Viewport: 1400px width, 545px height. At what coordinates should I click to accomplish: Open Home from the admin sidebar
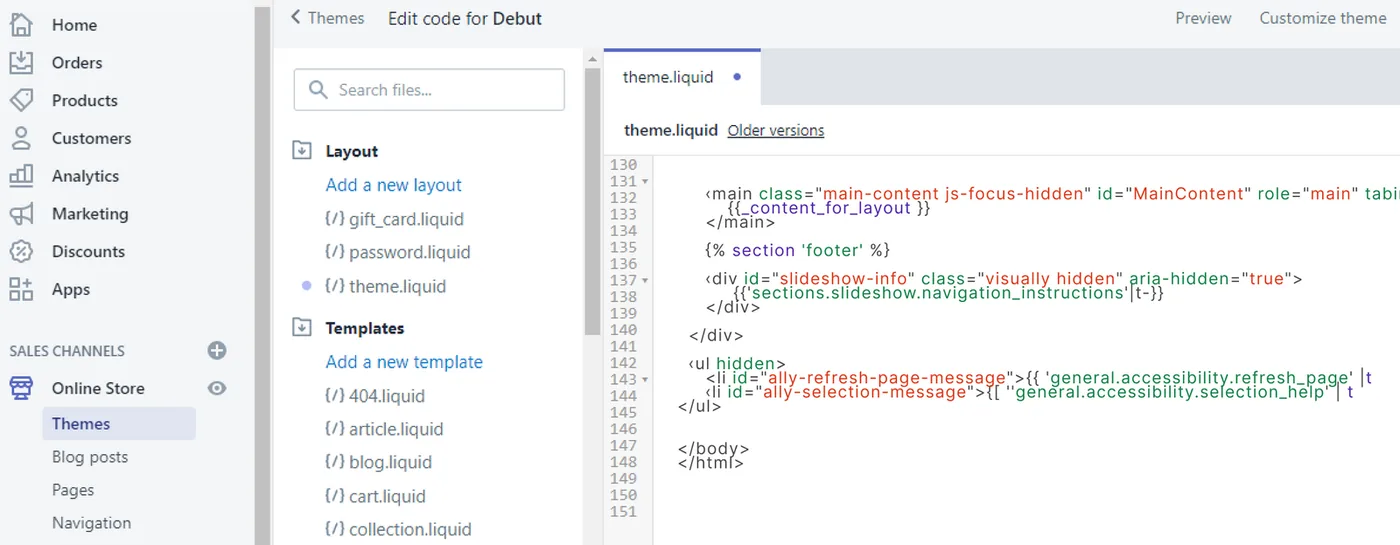coord(75,24)
